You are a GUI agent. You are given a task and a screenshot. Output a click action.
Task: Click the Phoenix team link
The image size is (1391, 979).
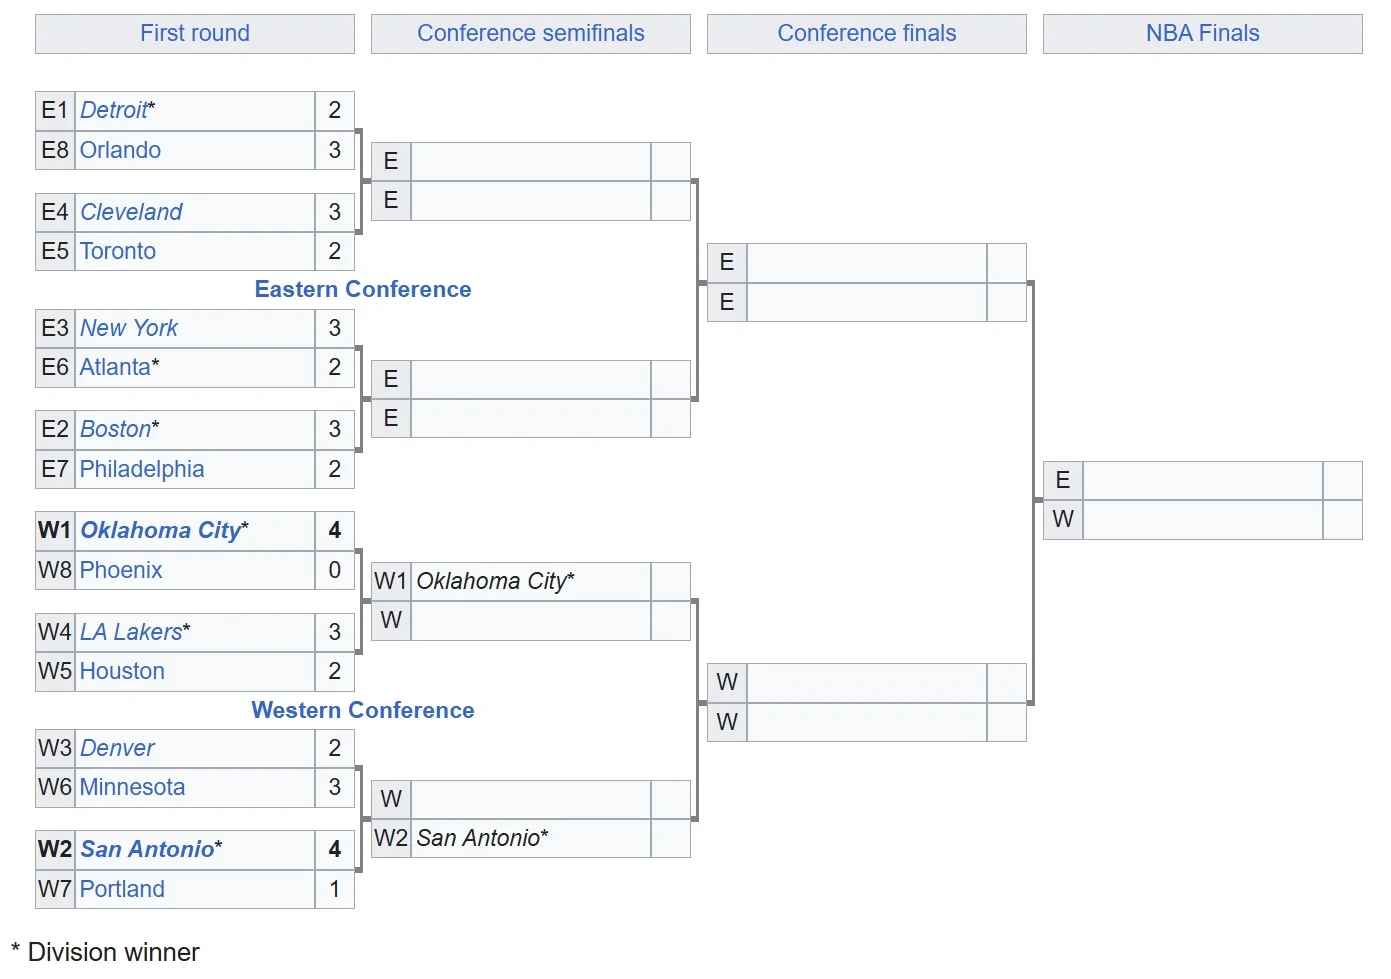click(x=121, y=570)
